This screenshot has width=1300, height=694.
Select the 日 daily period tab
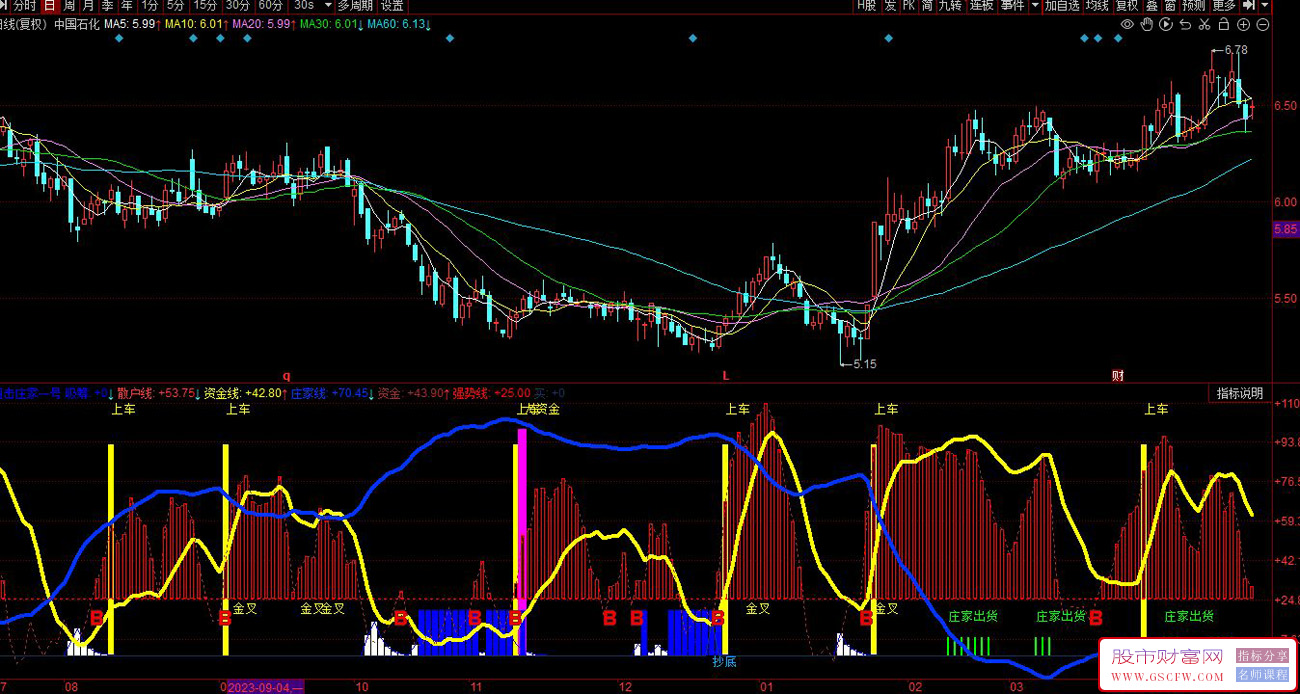coord(49,5)
